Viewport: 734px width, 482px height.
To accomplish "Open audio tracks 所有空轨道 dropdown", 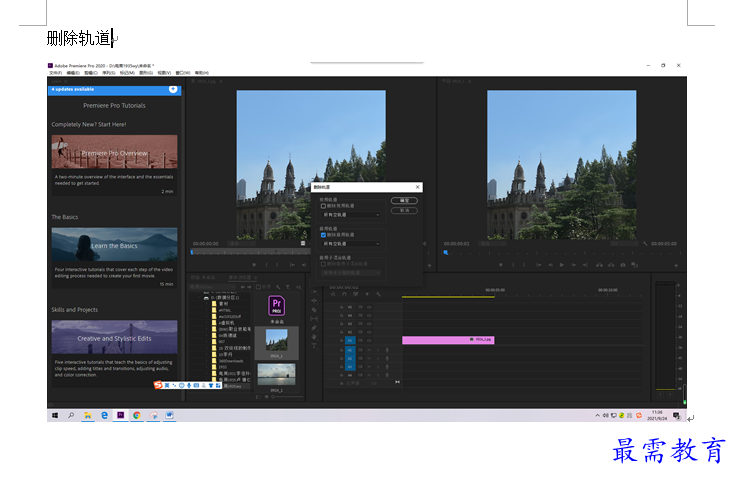I will (352, 244).
